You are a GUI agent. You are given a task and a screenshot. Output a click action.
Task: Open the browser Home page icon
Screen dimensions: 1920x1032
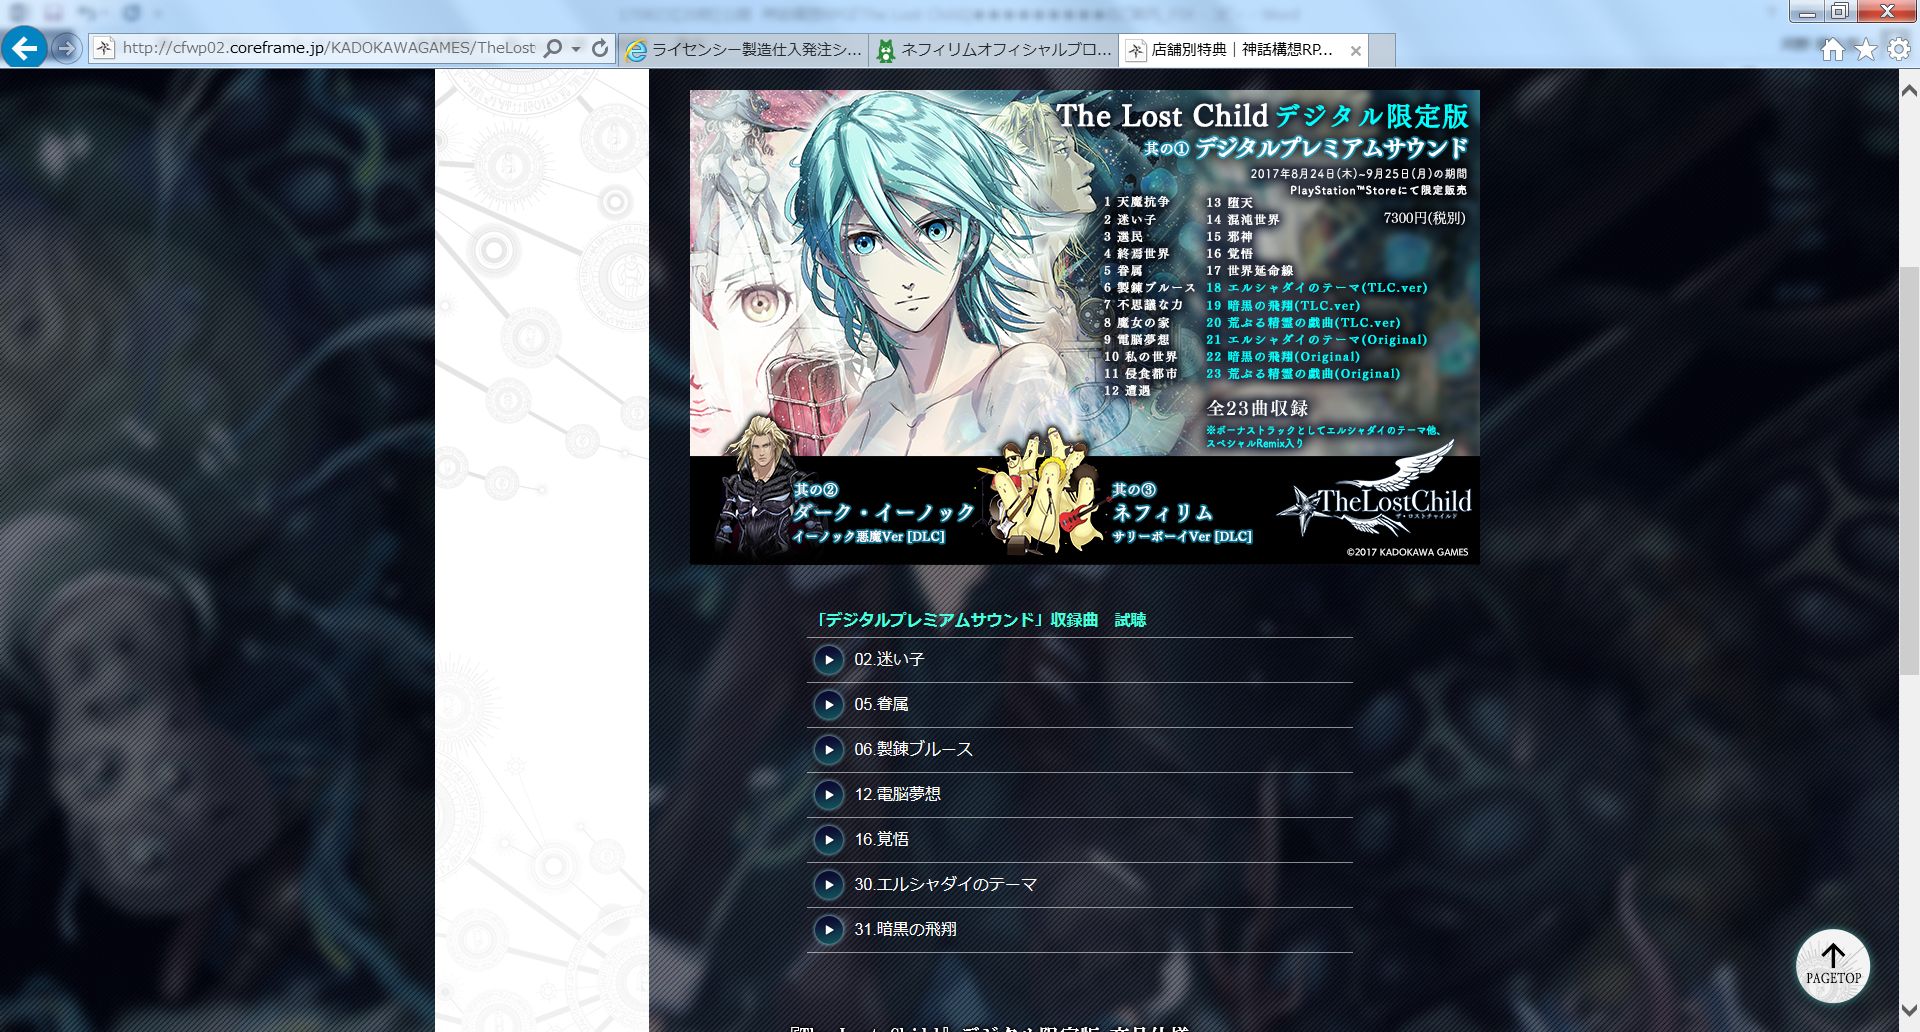[1832, 50]
